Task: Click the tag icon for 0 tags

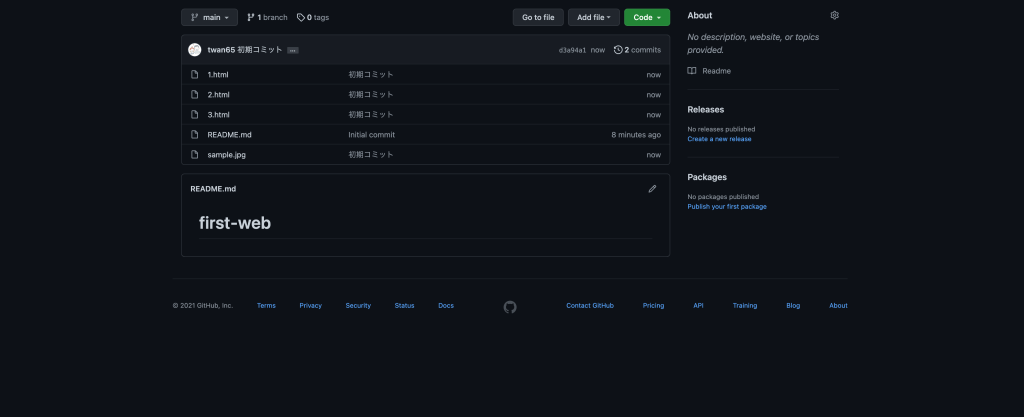Action: pyautogui.click(x=301, y=17)
